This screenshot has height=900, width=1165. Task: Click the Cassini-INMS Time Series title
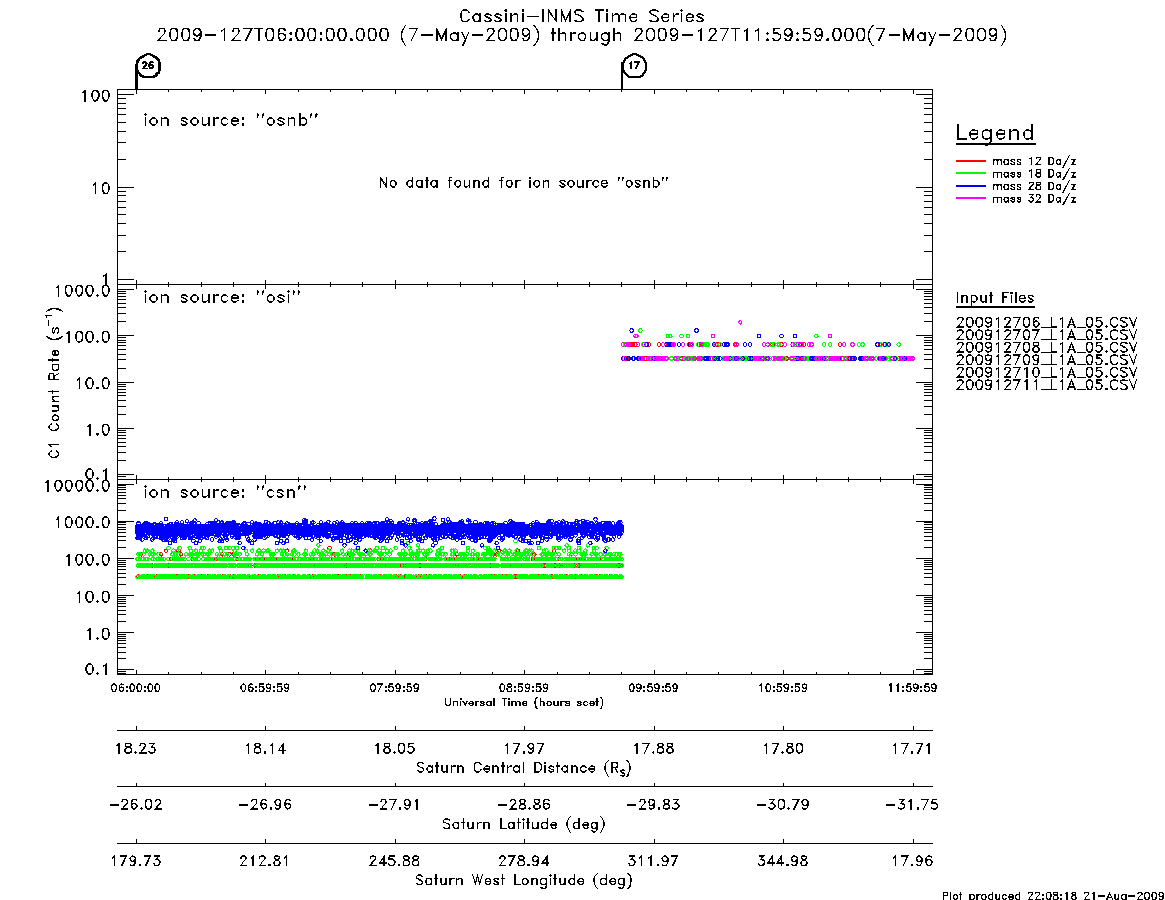point(582,16)
